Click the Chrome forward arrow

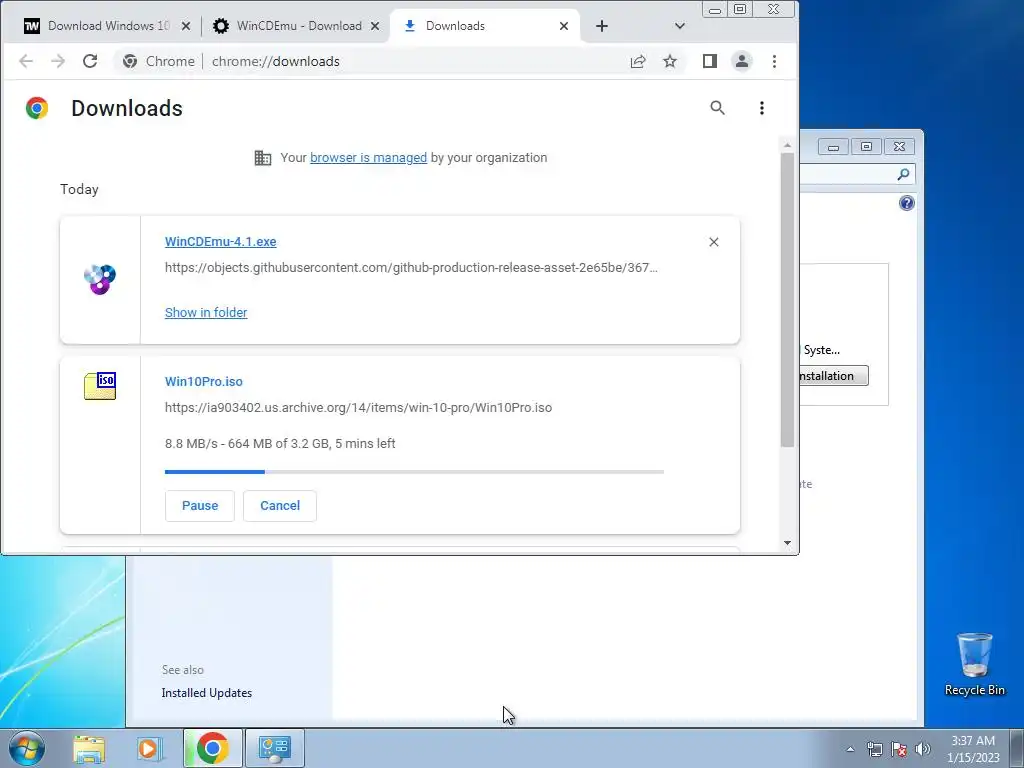coord(58,61)
